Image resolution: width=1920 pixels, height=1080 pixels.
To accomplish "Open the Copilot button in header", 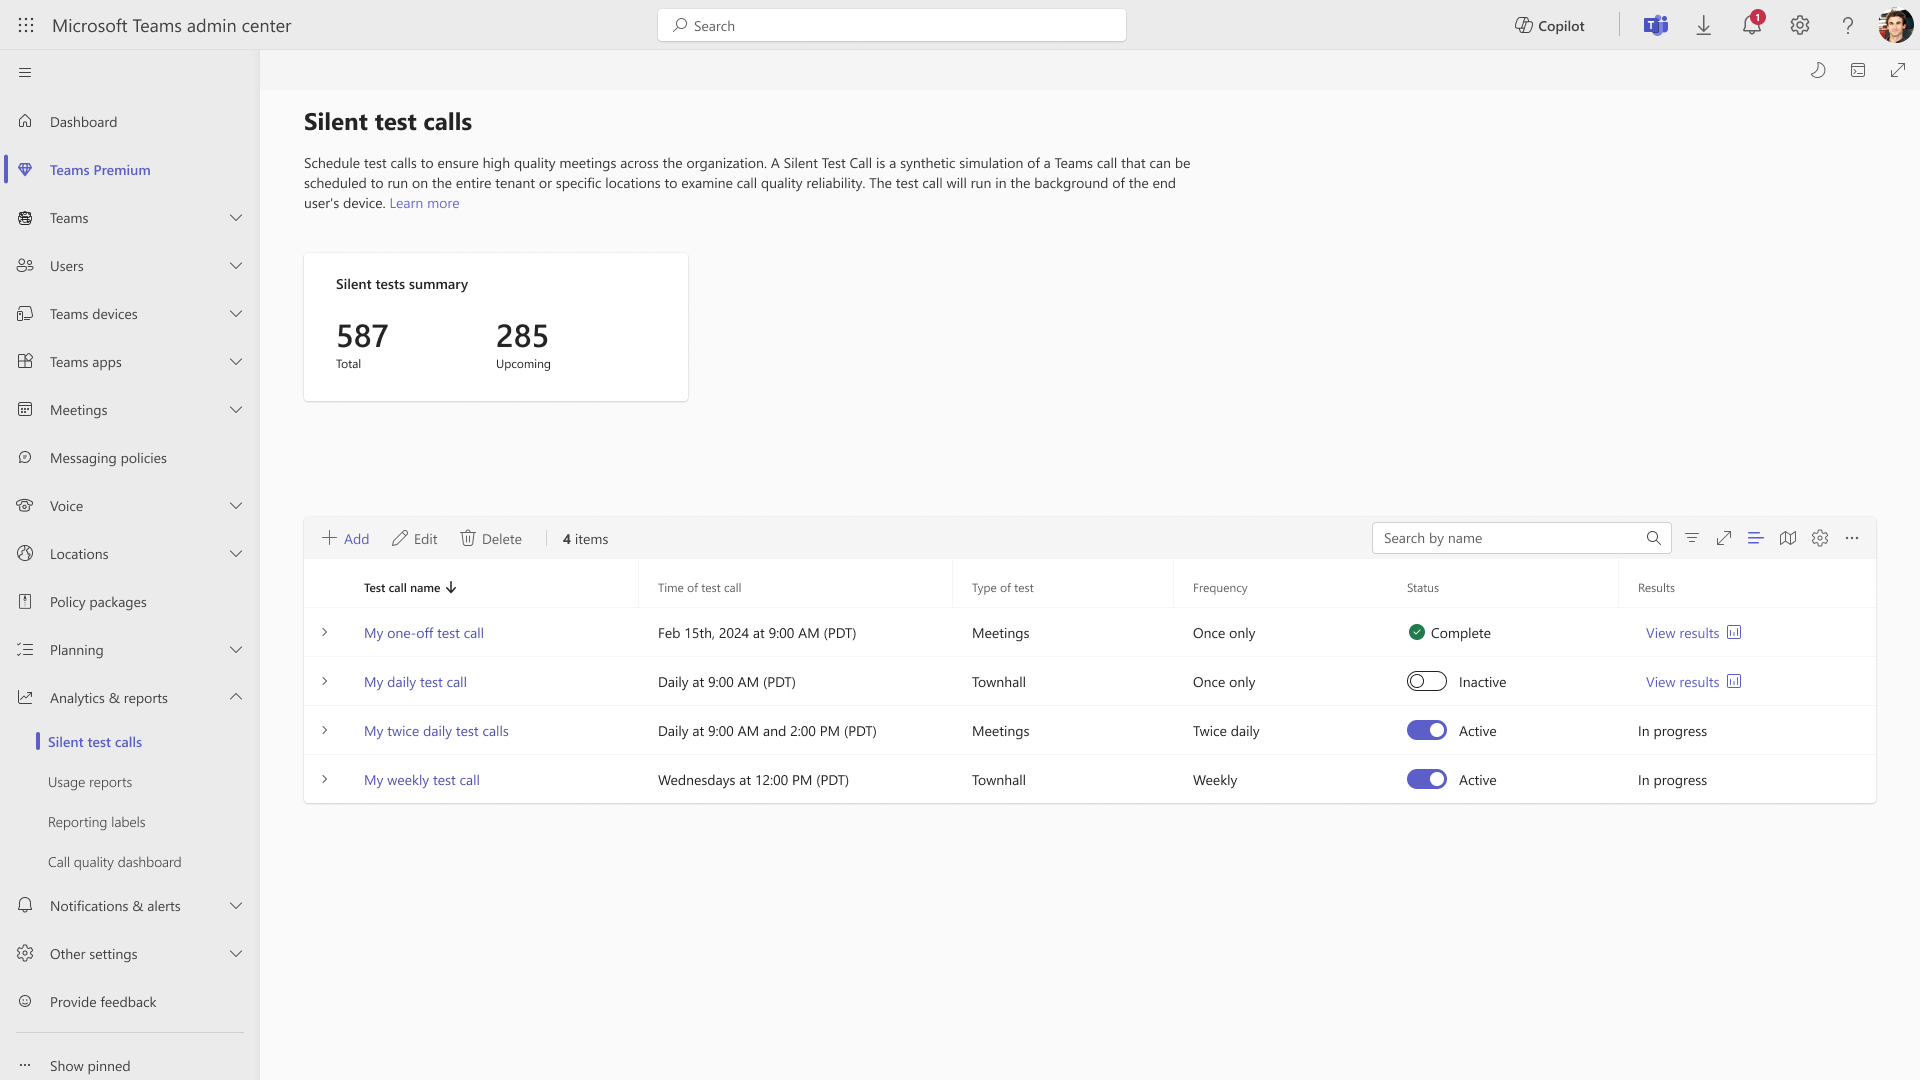I will [x=1549, y=26].
